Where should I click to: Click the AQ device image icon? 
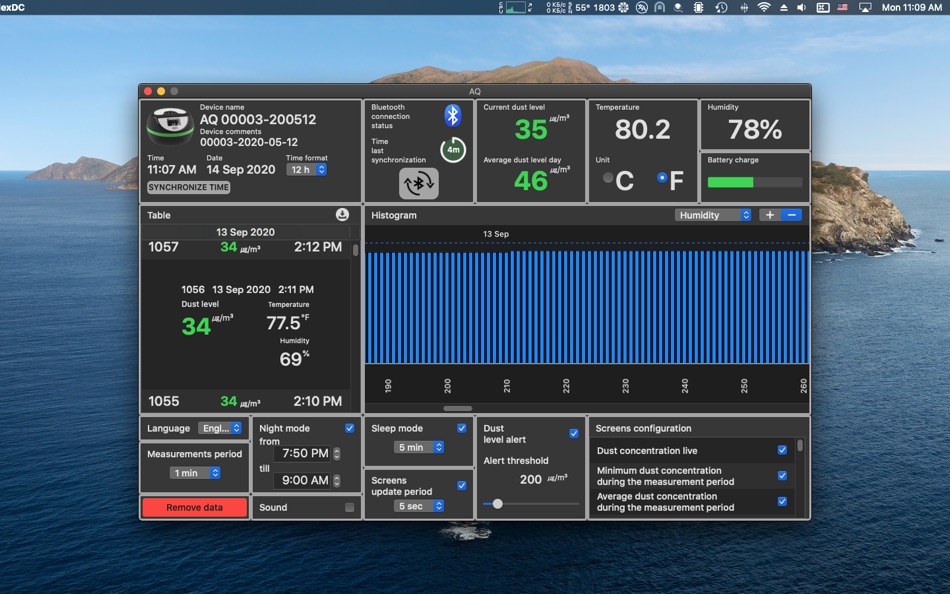(170, 127)
